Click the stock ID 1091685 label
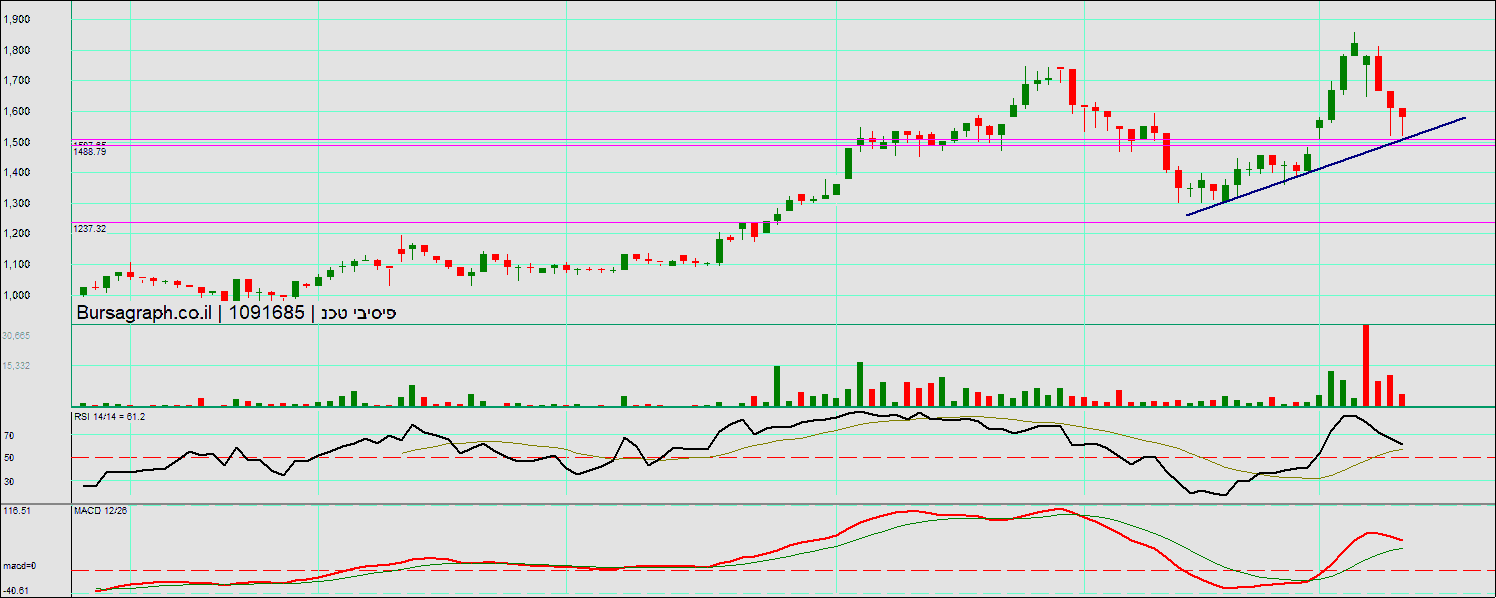This screenshot has height=598, width=1496. click(266, 313)
